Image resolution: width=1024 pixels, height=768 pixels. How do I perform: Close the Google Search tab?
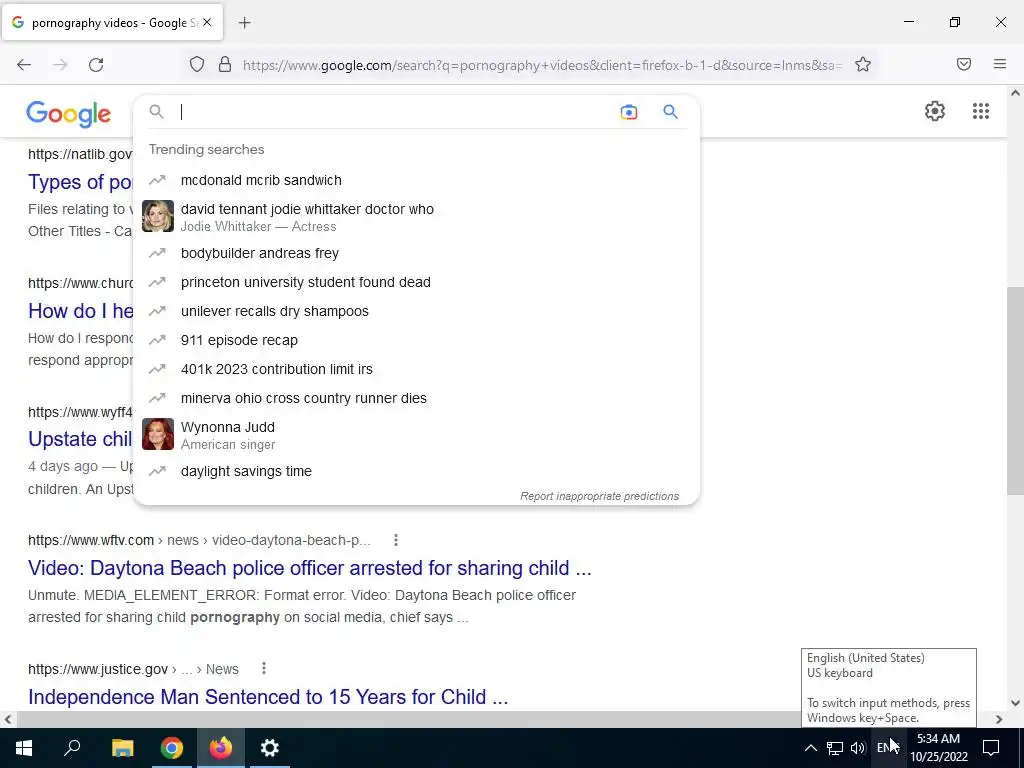pos(207,22)
